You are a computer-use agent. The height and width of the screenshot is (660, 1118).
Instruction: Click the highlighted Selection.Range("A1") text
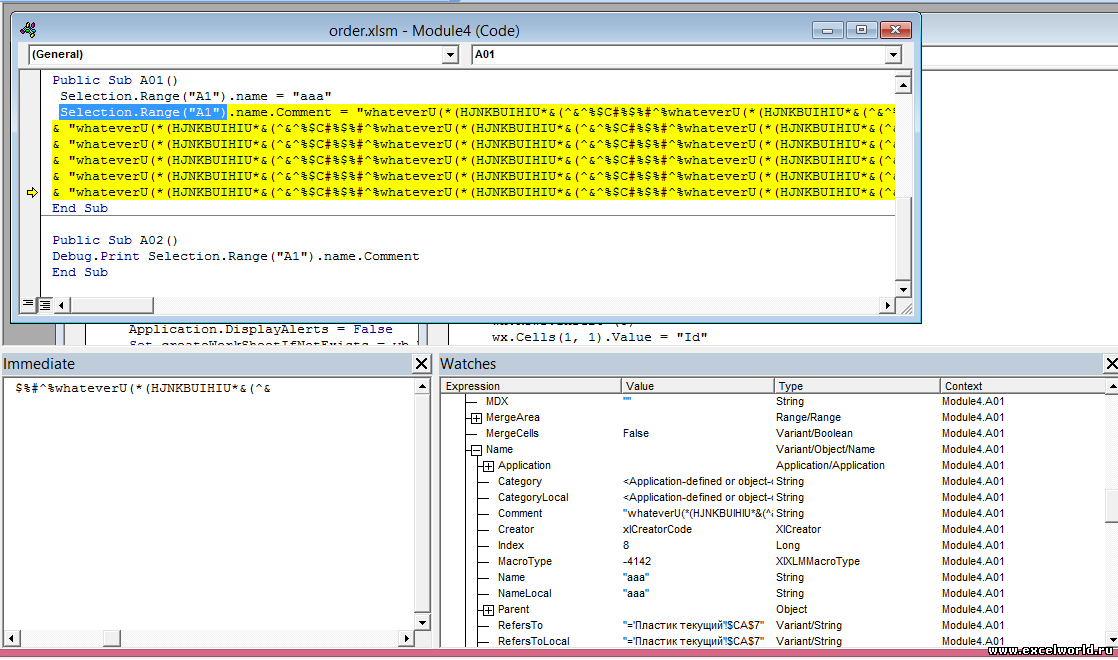143,112
